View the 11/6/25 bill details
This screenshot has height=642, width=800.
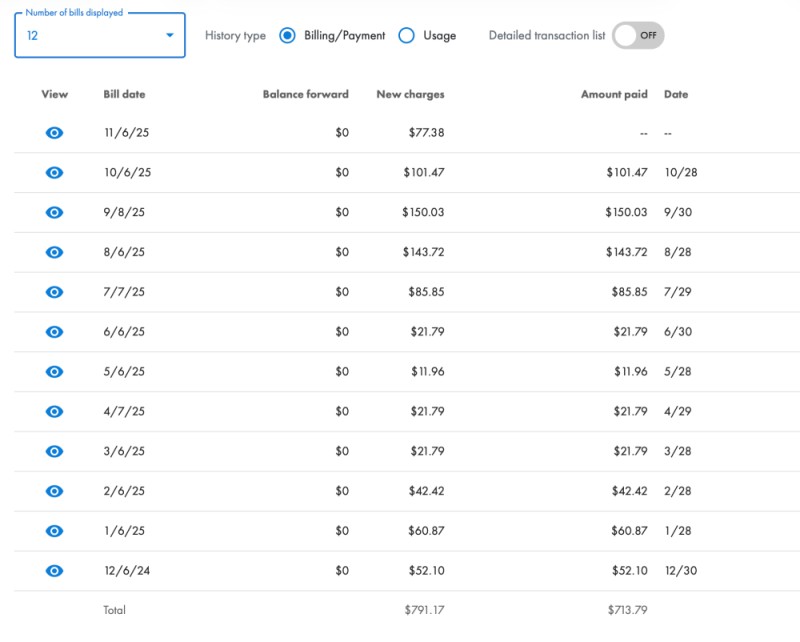click(x=53, y=132)
